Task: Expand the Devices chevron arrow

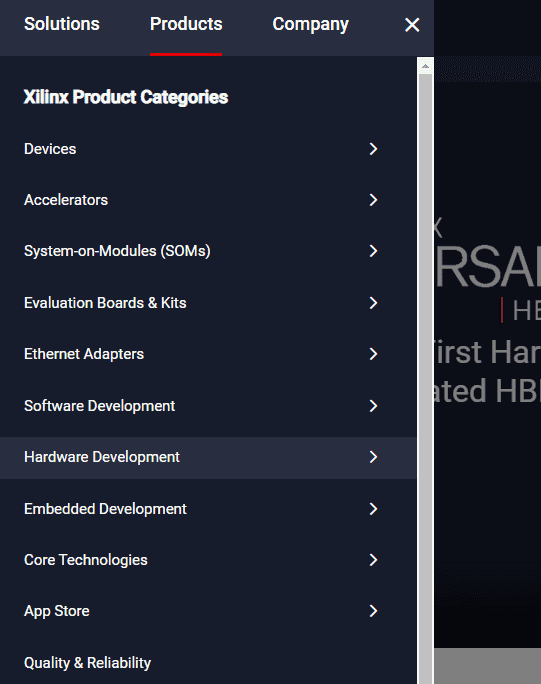Action: click(373, 149)
